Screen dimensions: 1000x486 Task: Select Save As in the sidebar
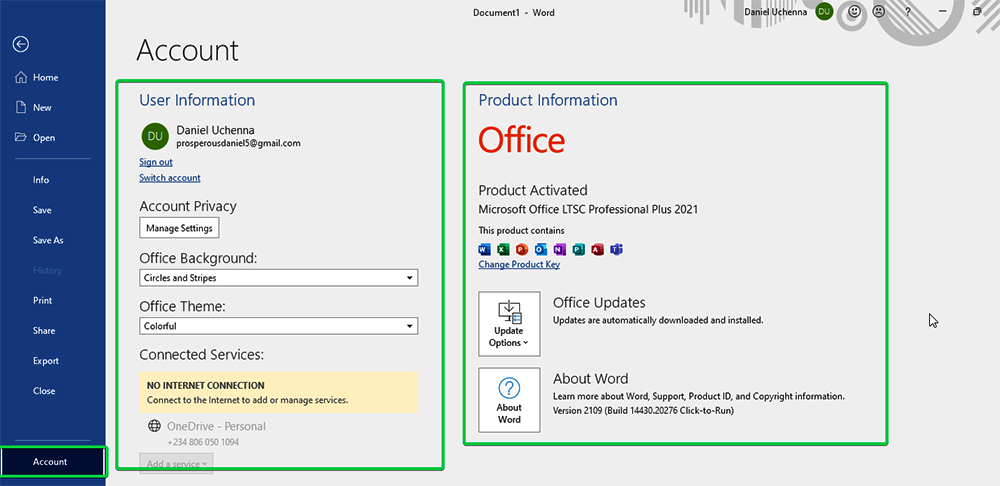[x=48, y=240]
